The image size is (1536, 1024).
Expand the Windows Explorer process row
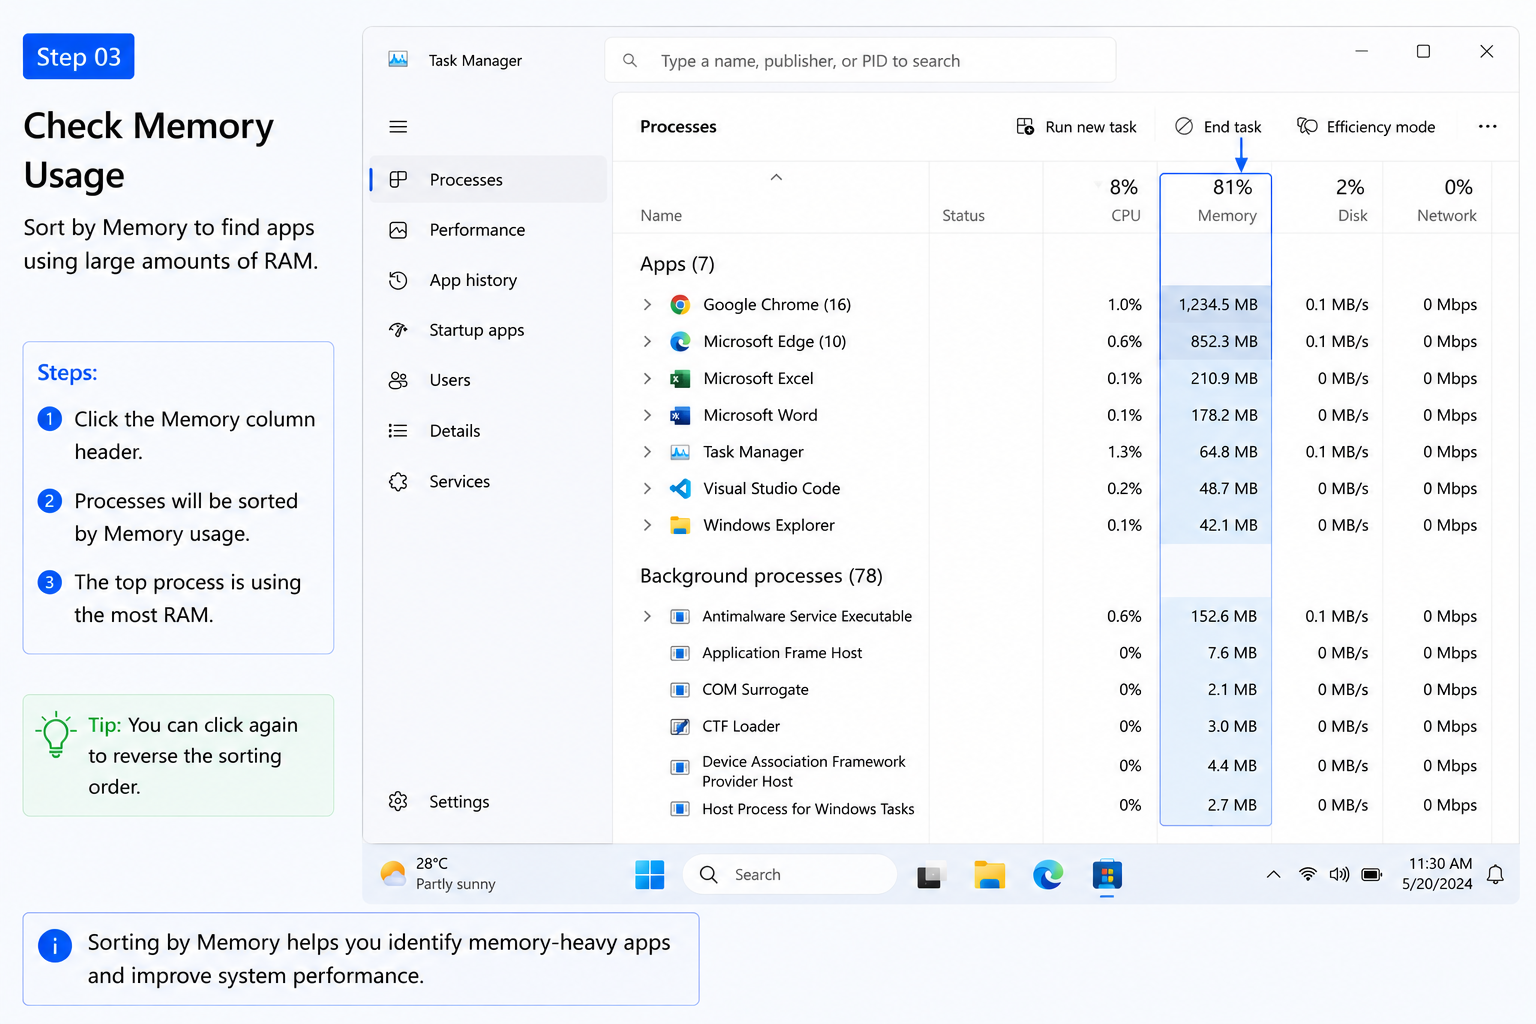[647, 526]
